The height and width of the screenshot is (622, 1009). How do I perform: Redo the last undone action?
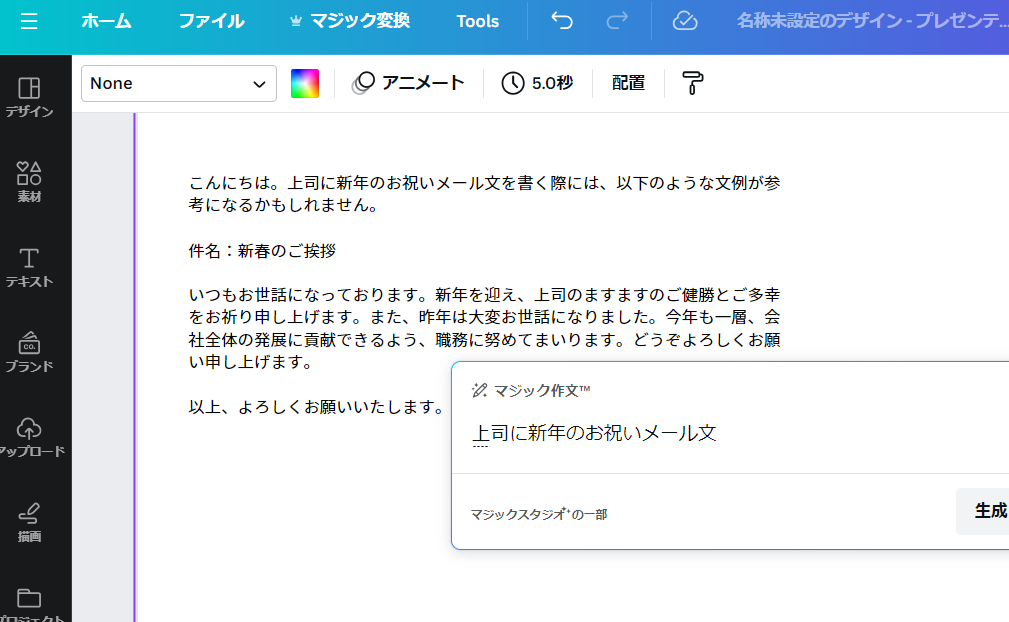coord(617,21)
